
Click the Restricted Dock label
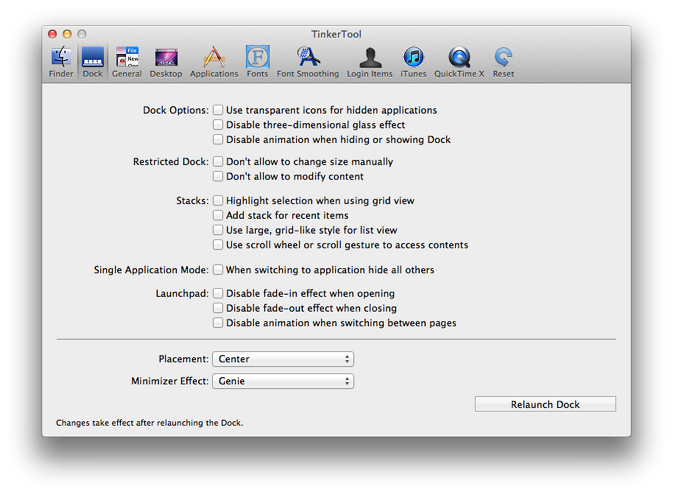click(171, 162)
